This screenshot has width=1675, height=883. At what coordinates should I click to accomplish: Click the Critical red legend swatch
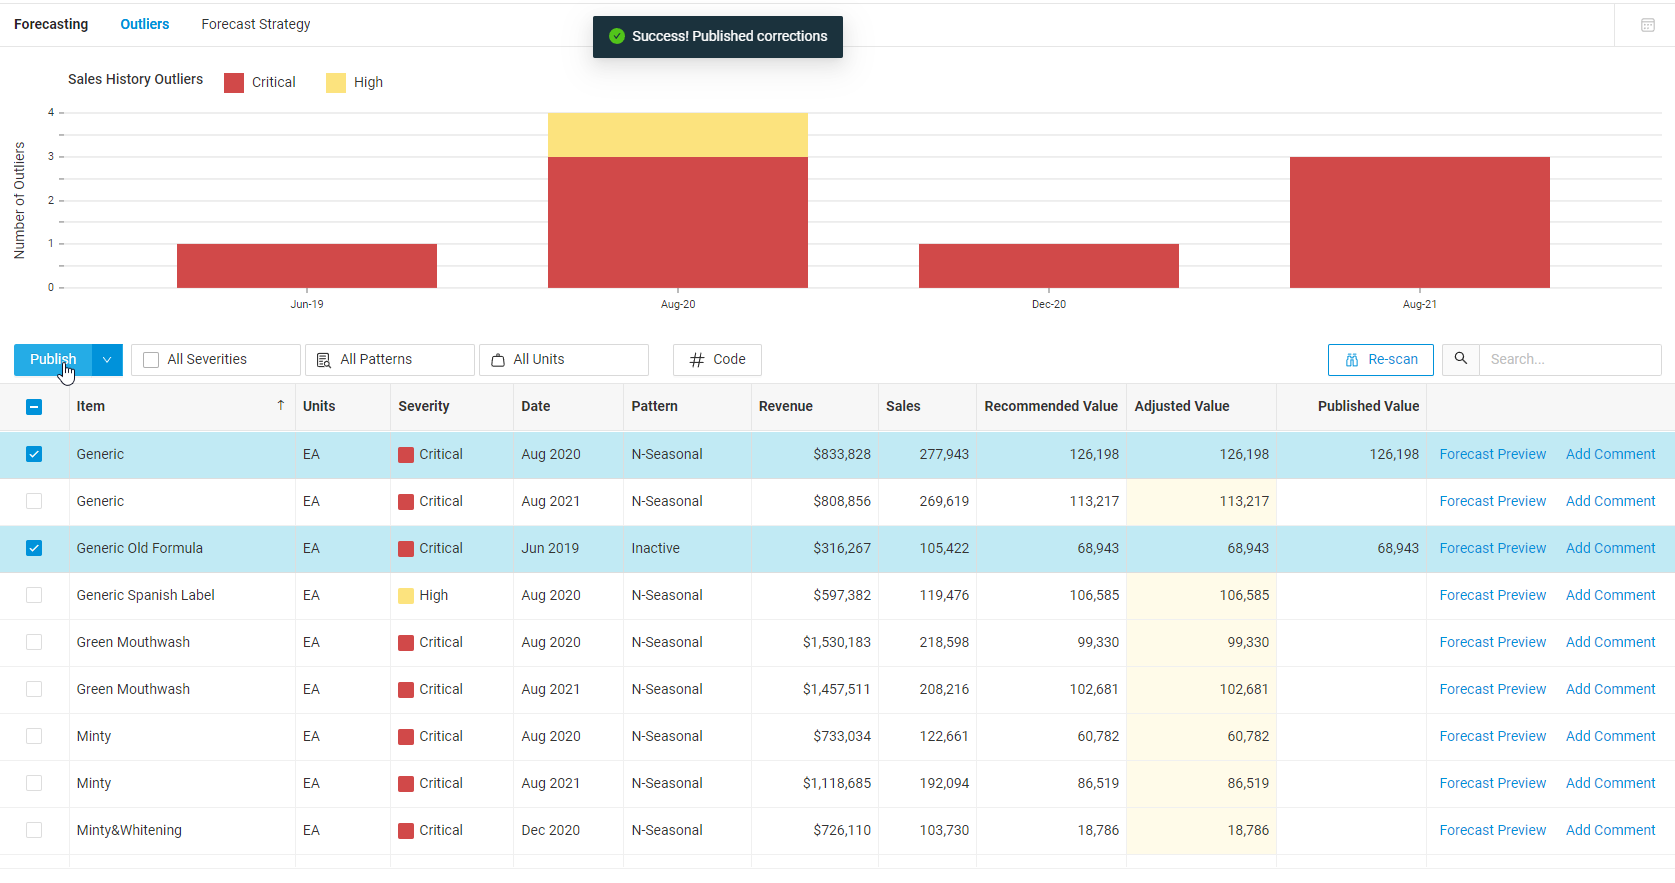pos(234,83)
